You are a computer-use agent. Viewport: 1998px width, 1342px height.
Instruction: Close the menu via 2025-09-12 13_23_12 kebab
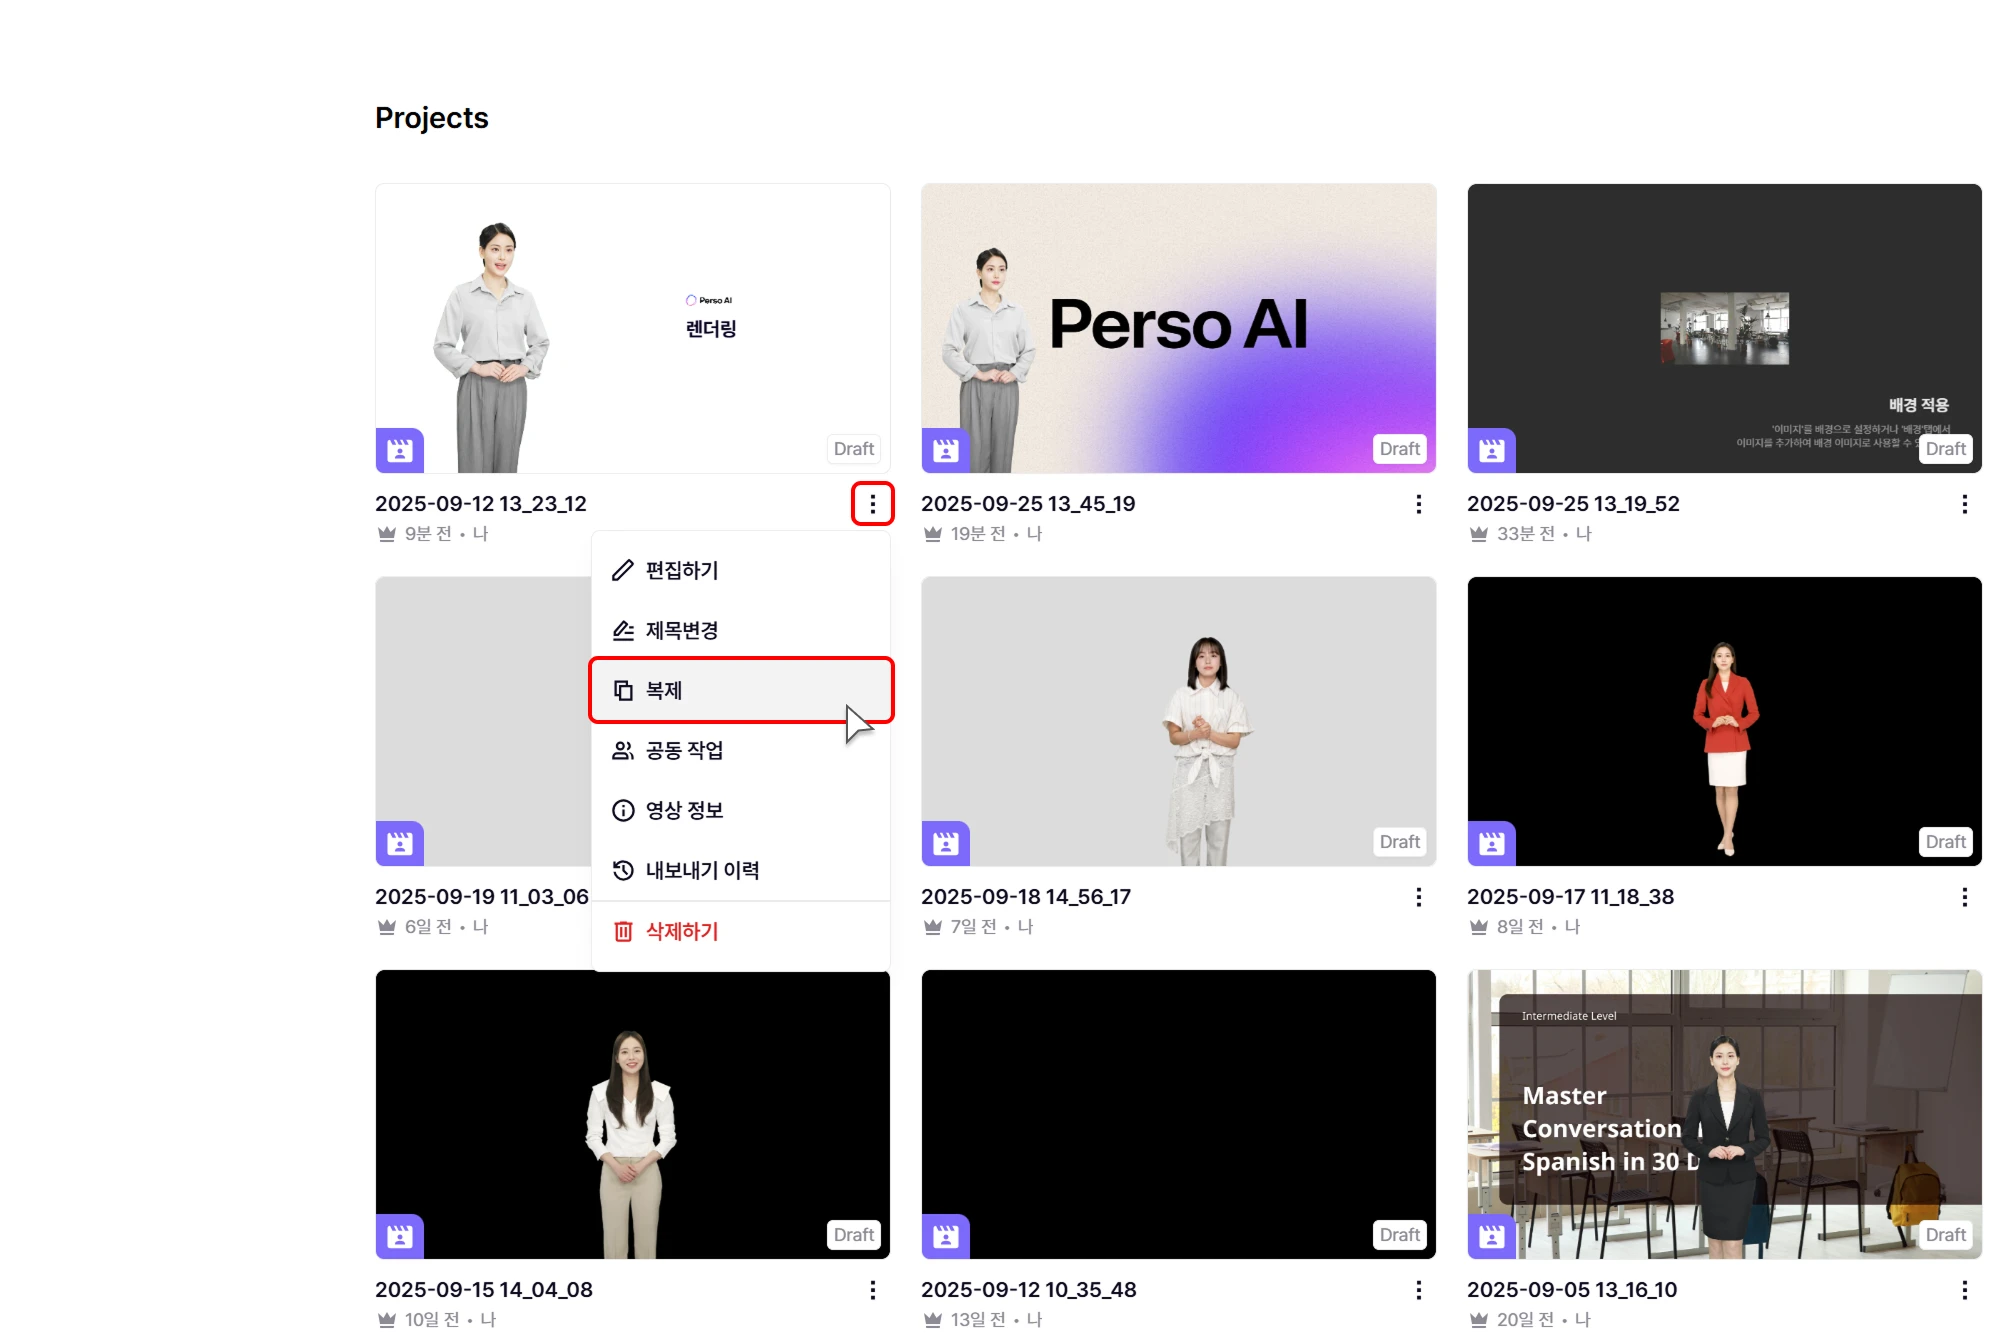tap(872, 504)
